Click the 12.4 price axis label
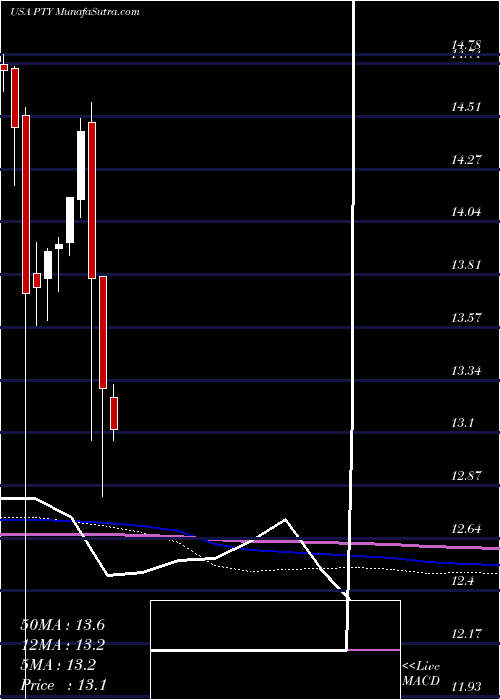The image size is (500, 700). (462, 581)
